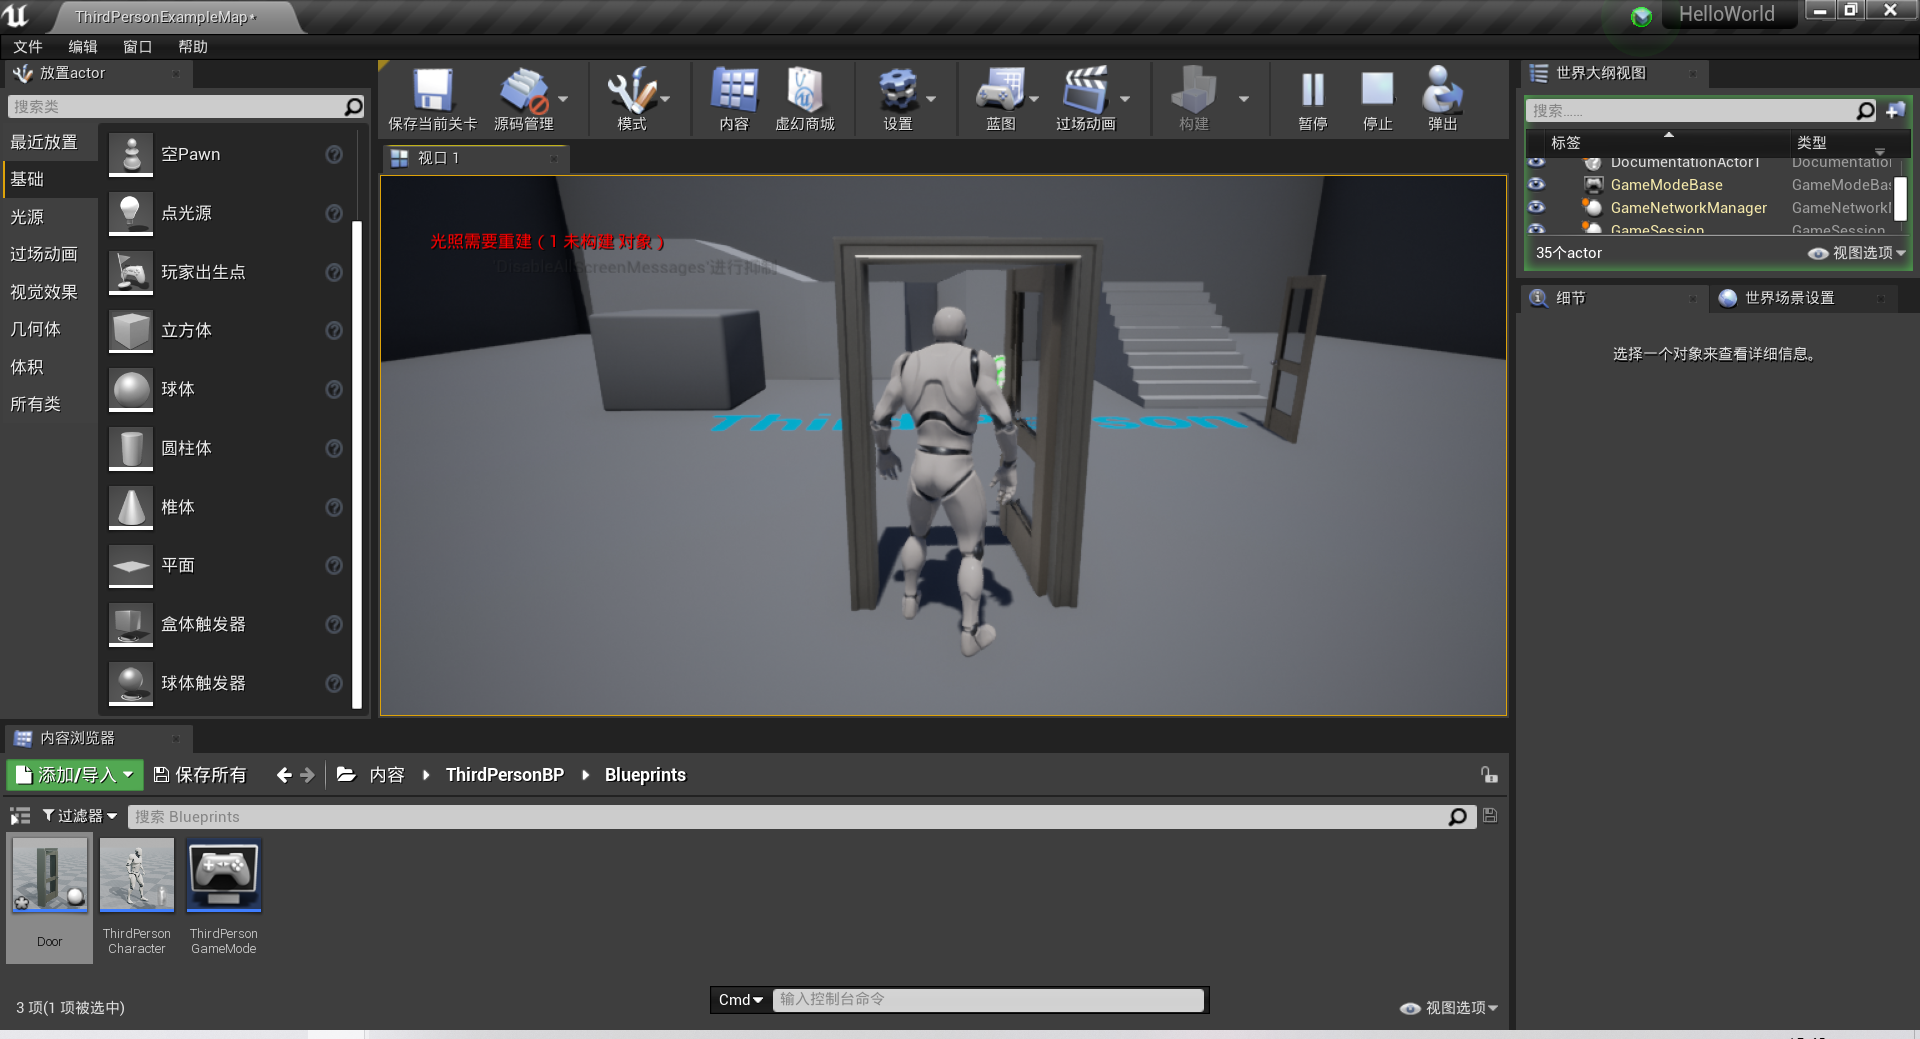Viewport: 1920px width, 1039px height.
Task: Select the Door blueprint thumbnail
Action: pos(48,877)
